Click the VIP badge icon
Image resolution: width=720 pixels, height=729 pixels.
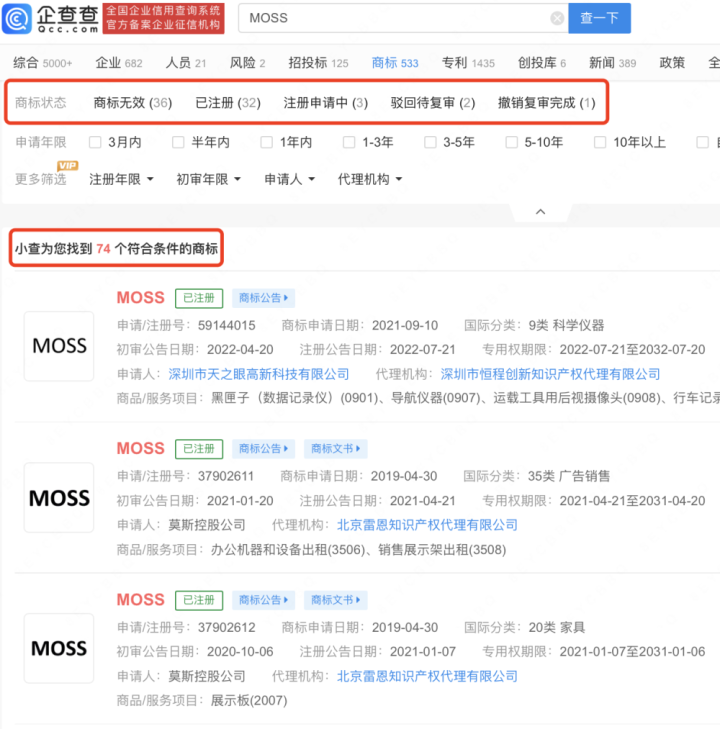(x=68, y=166)
